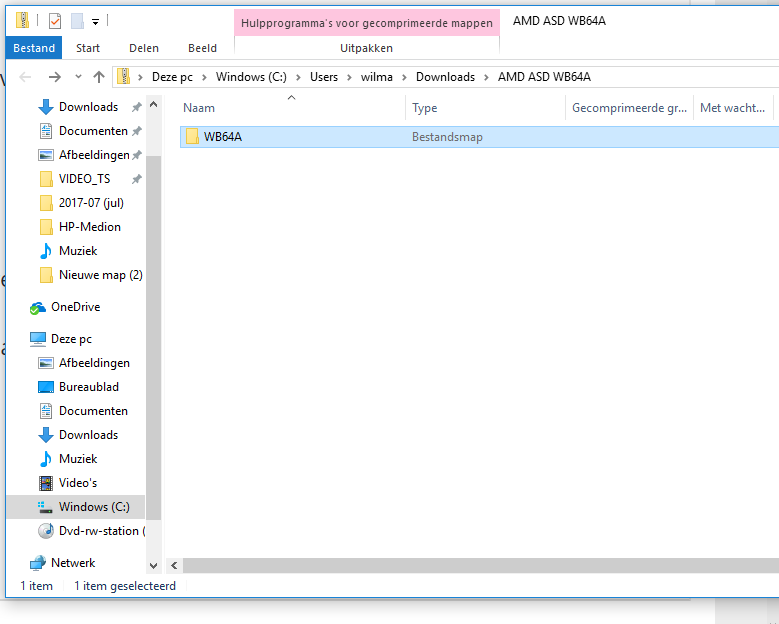Click the sidebar scroll up arrow
779x624 pixels.
(x=154, y=105)
